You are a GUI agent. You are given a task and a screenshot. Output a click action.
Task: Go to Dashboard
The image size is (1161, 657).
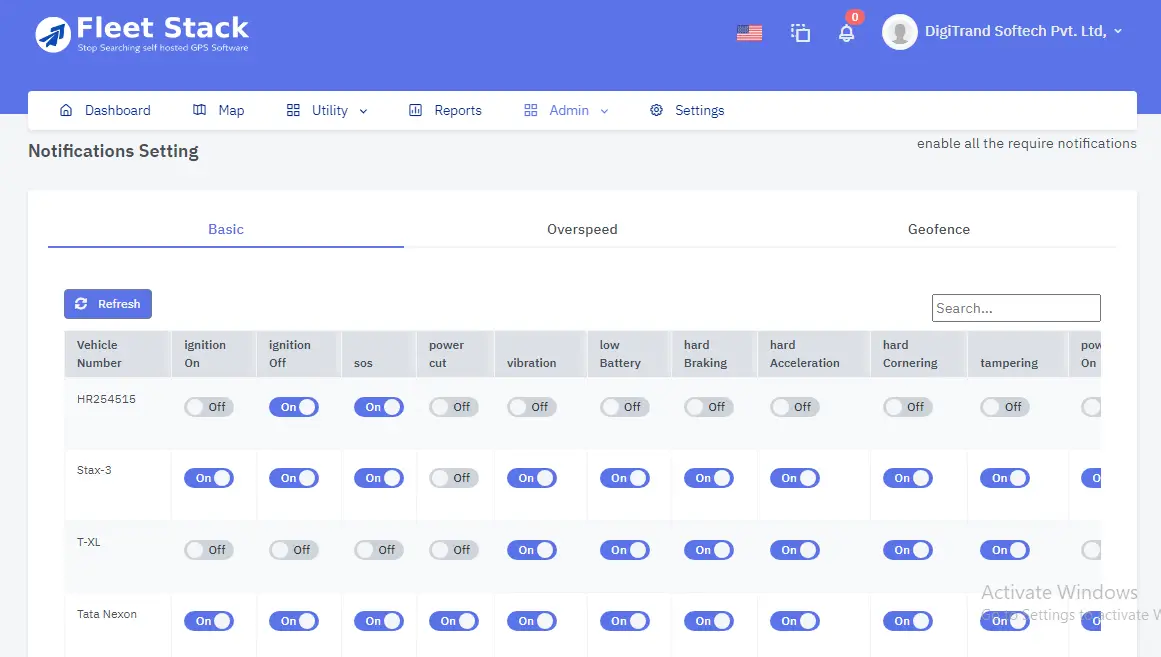pos(105,110)
